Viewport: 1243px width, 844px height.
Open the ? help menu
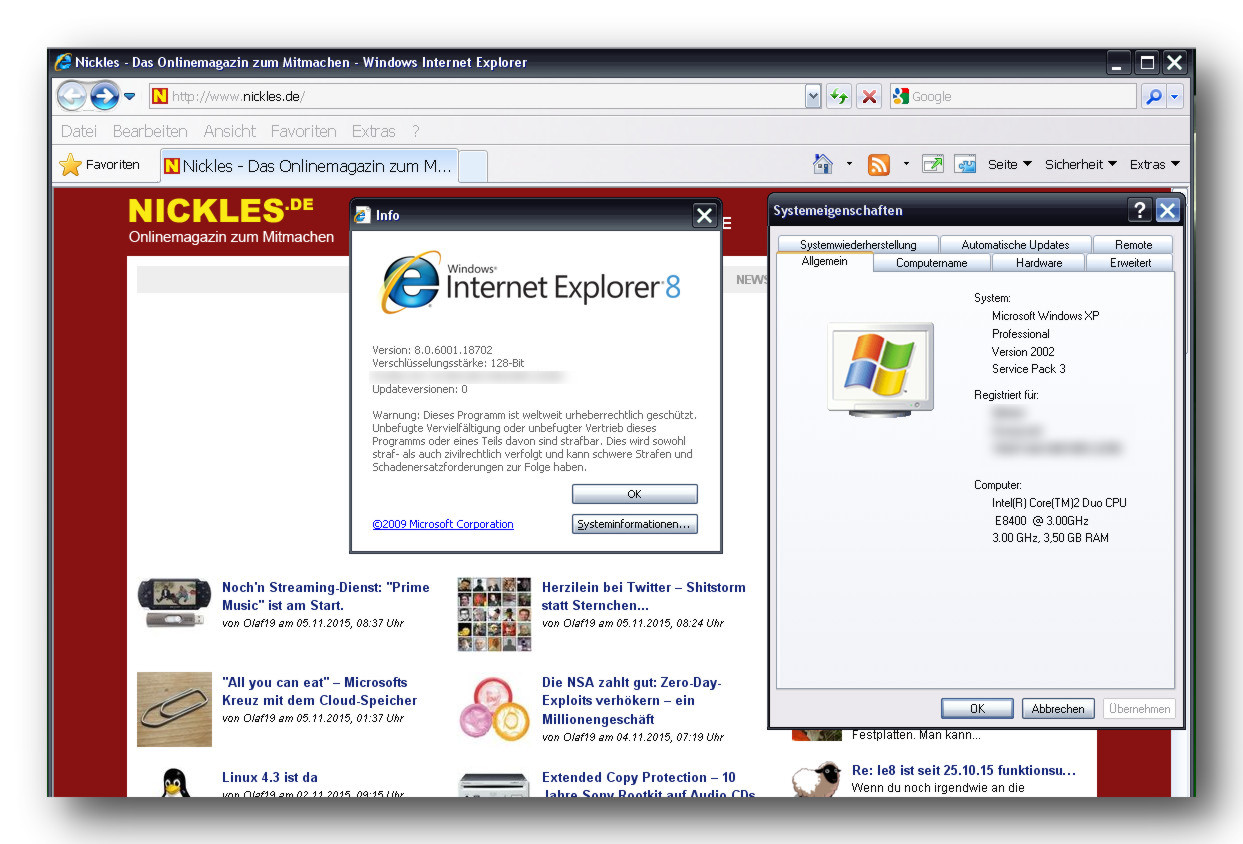pyautogui.click(x=416, y=131)
